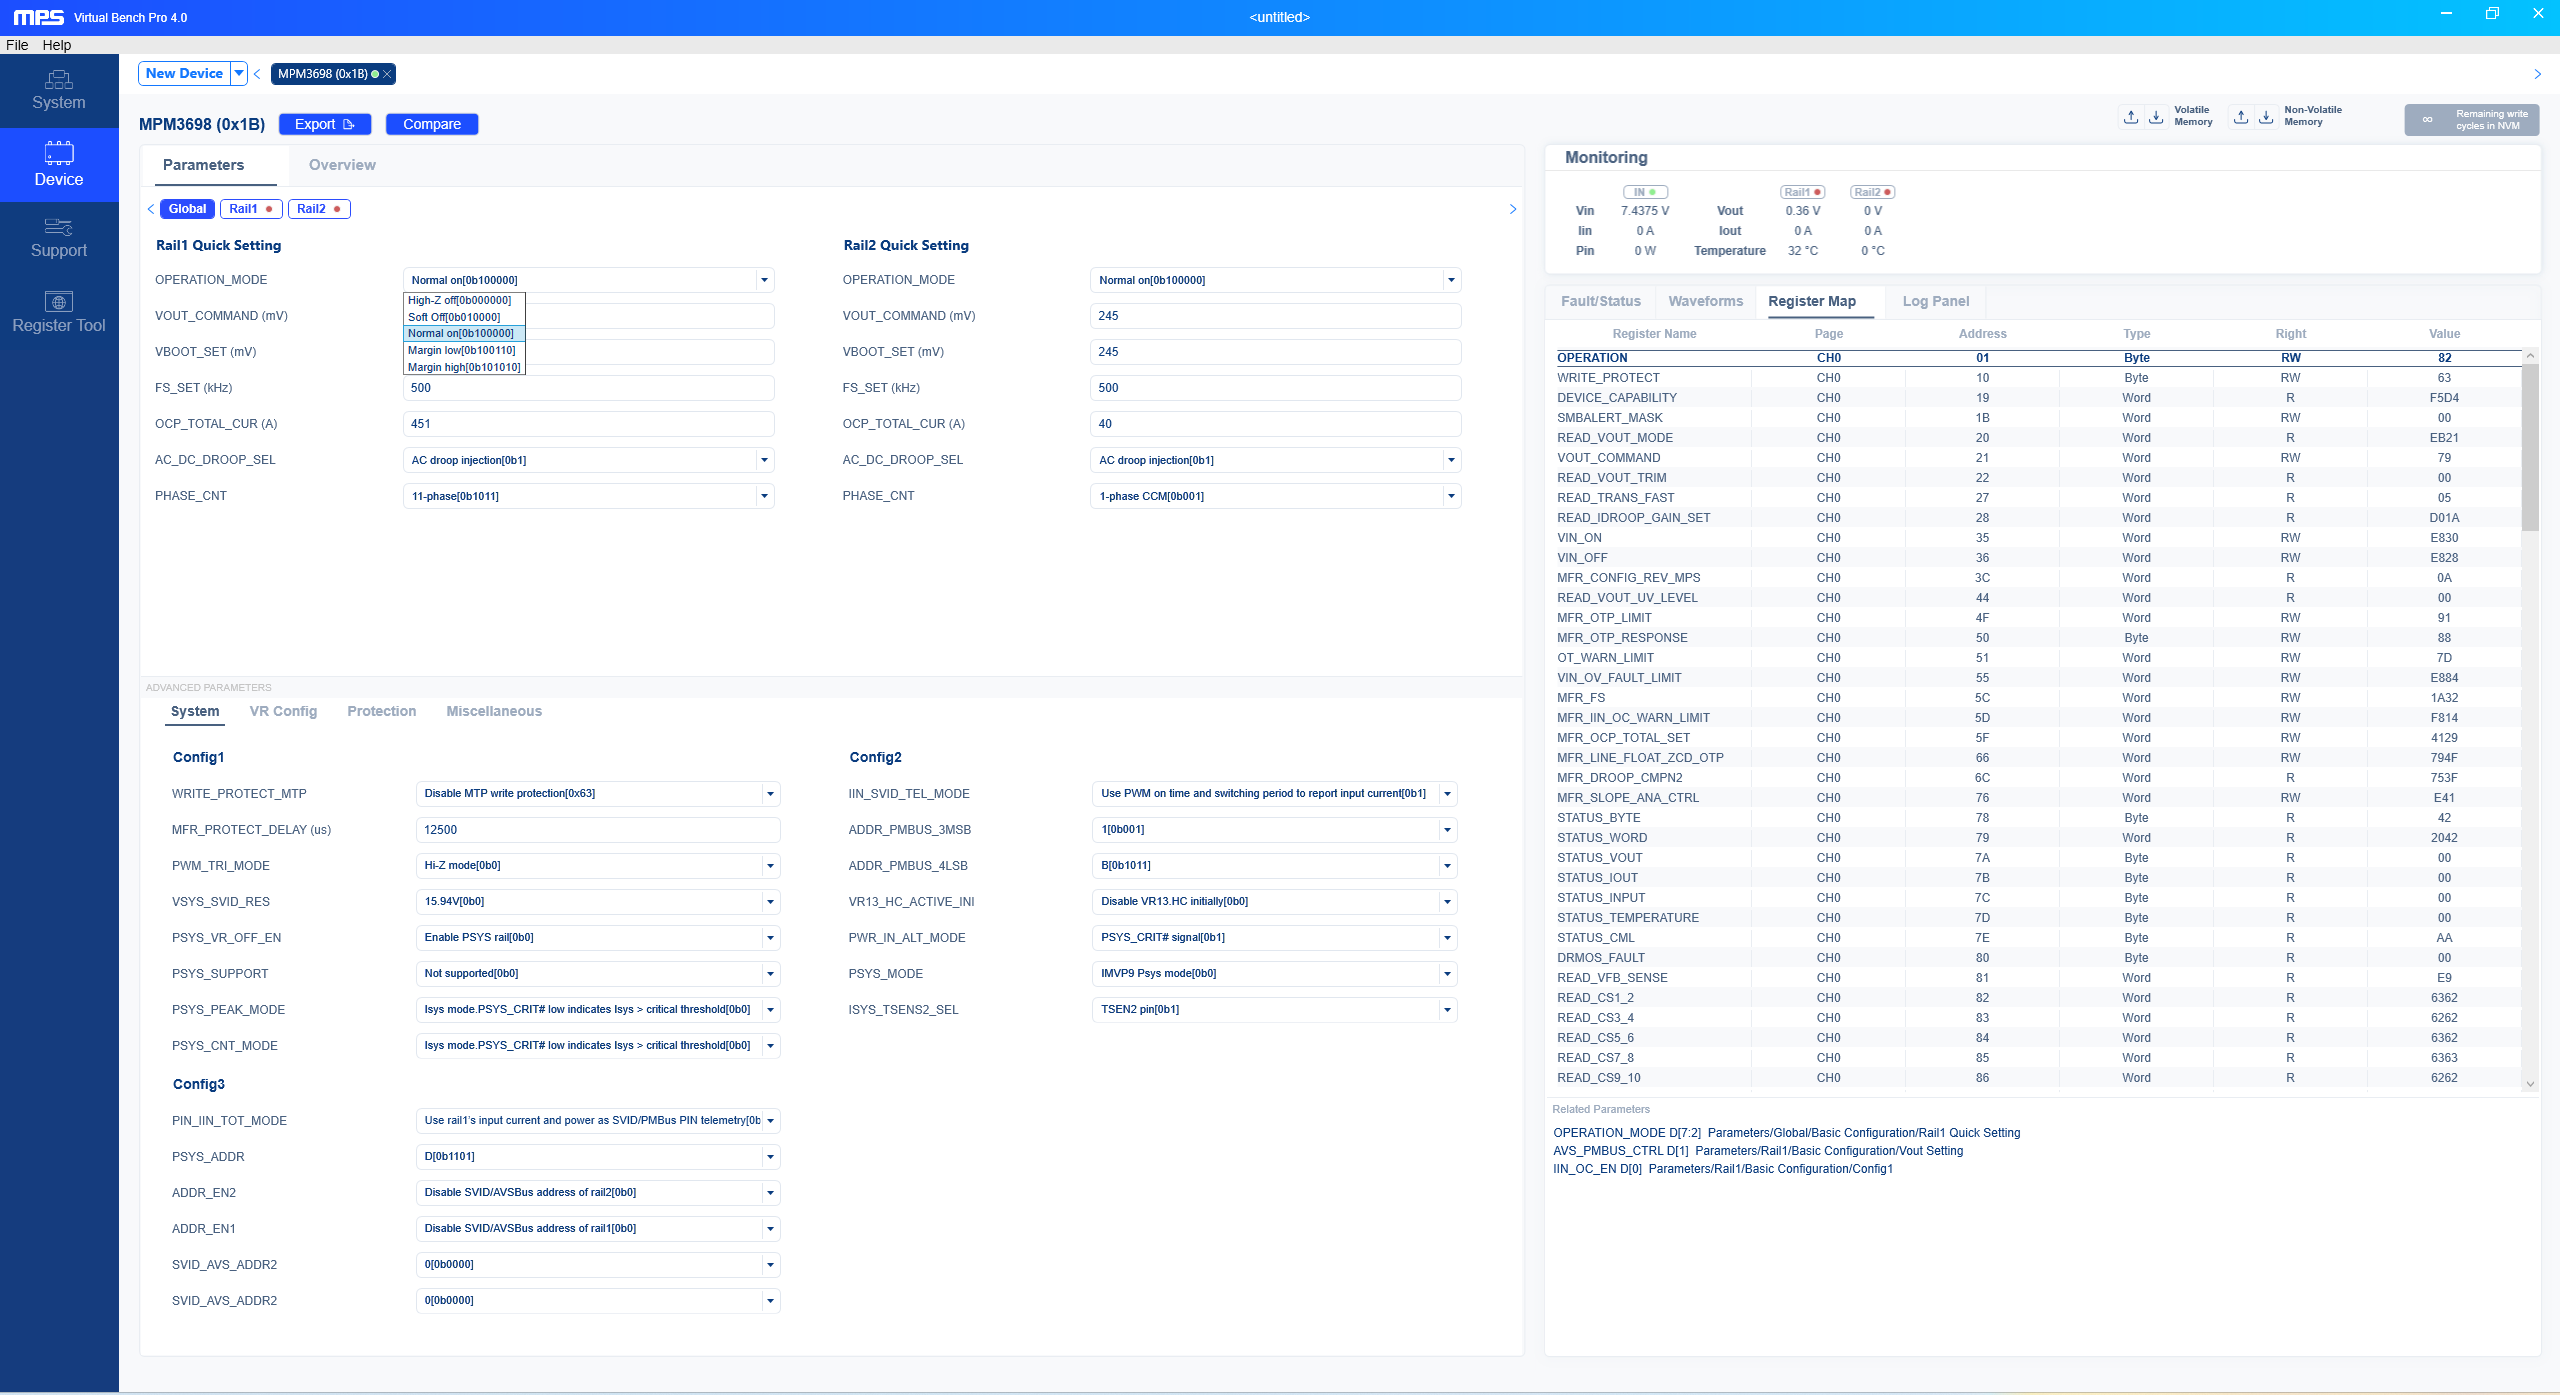The image size is (2560, 1395).
Task: Click Volatile Memory download arrow icon
Action: [2156, 117]
